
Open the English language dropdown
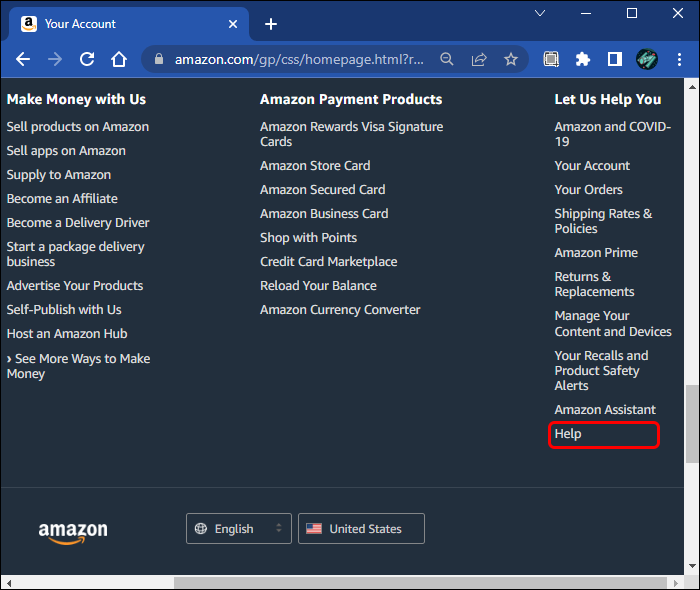coord(238,529)
